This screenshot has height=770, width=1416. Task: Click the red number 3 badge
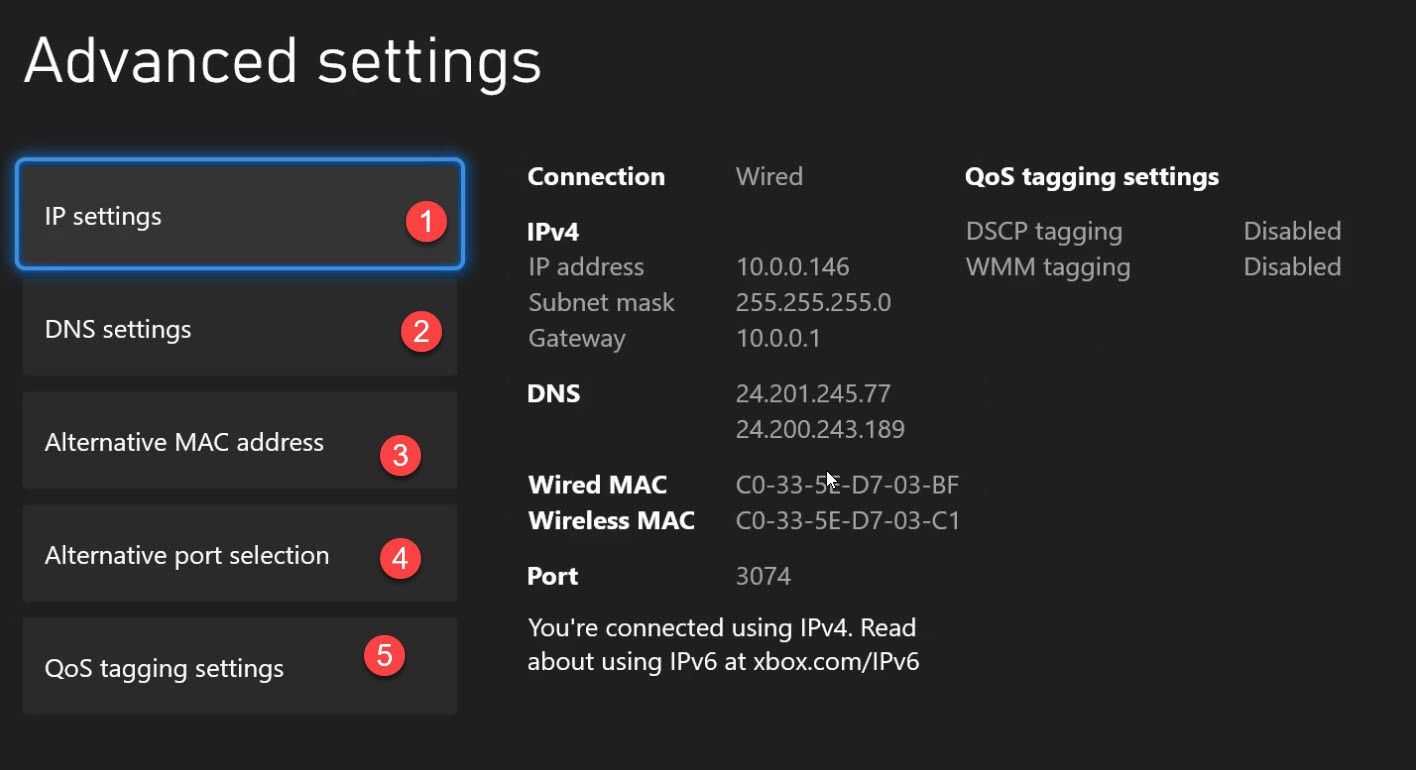click(400, 456)
